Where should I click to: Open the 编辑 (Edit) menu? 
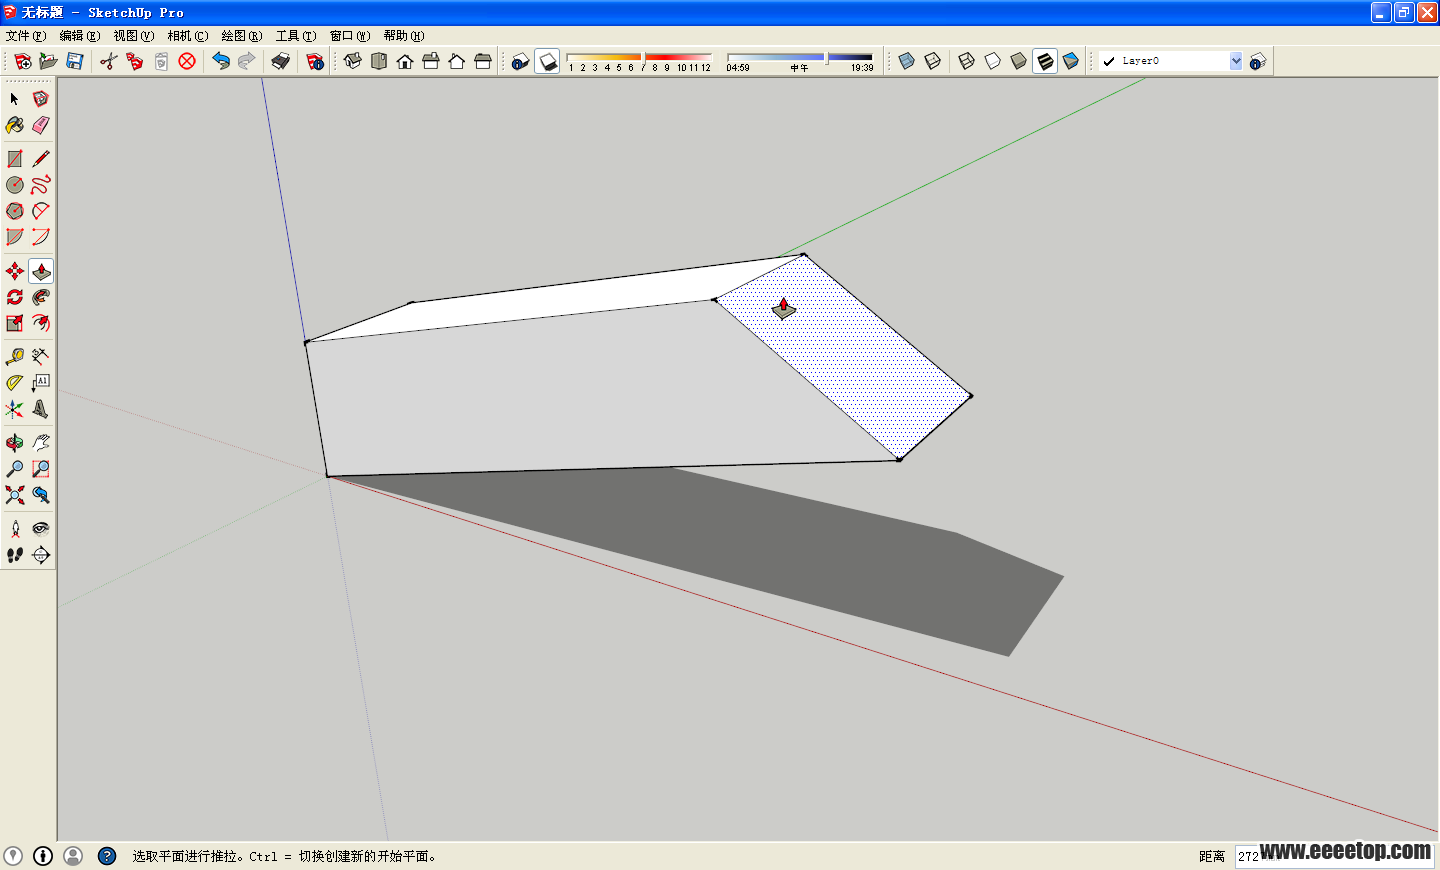(80, 36)
